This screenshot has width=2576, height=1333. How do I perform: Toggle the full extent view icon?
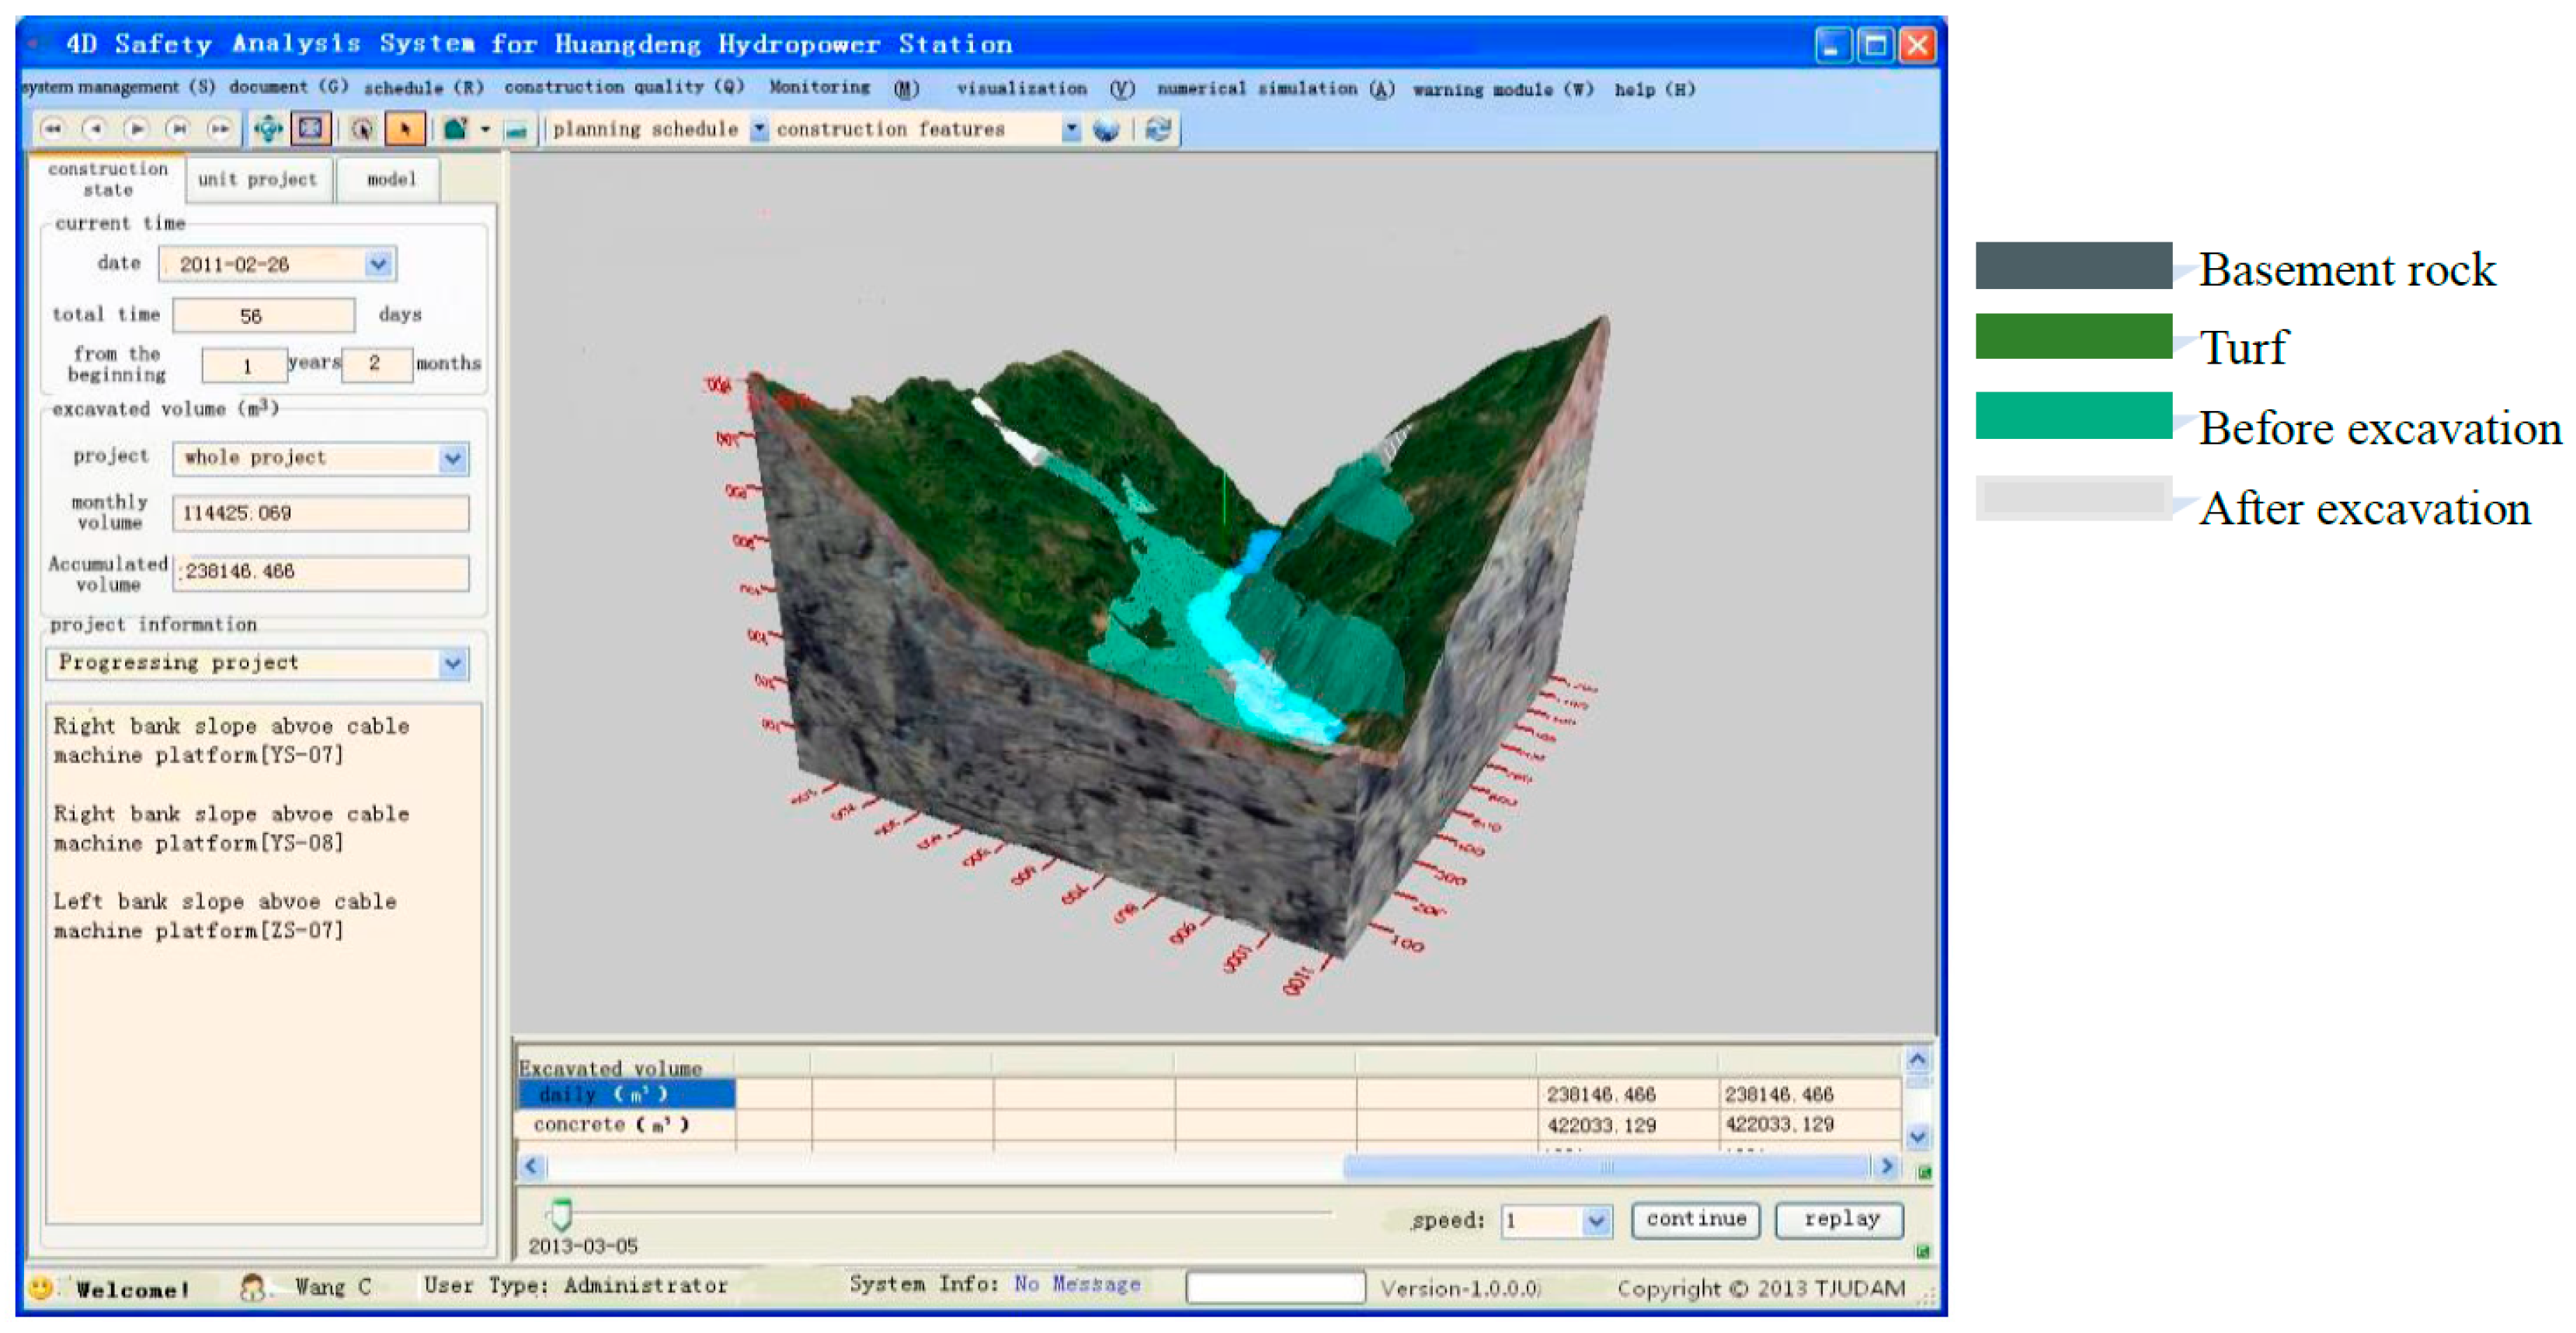[311, 129]
